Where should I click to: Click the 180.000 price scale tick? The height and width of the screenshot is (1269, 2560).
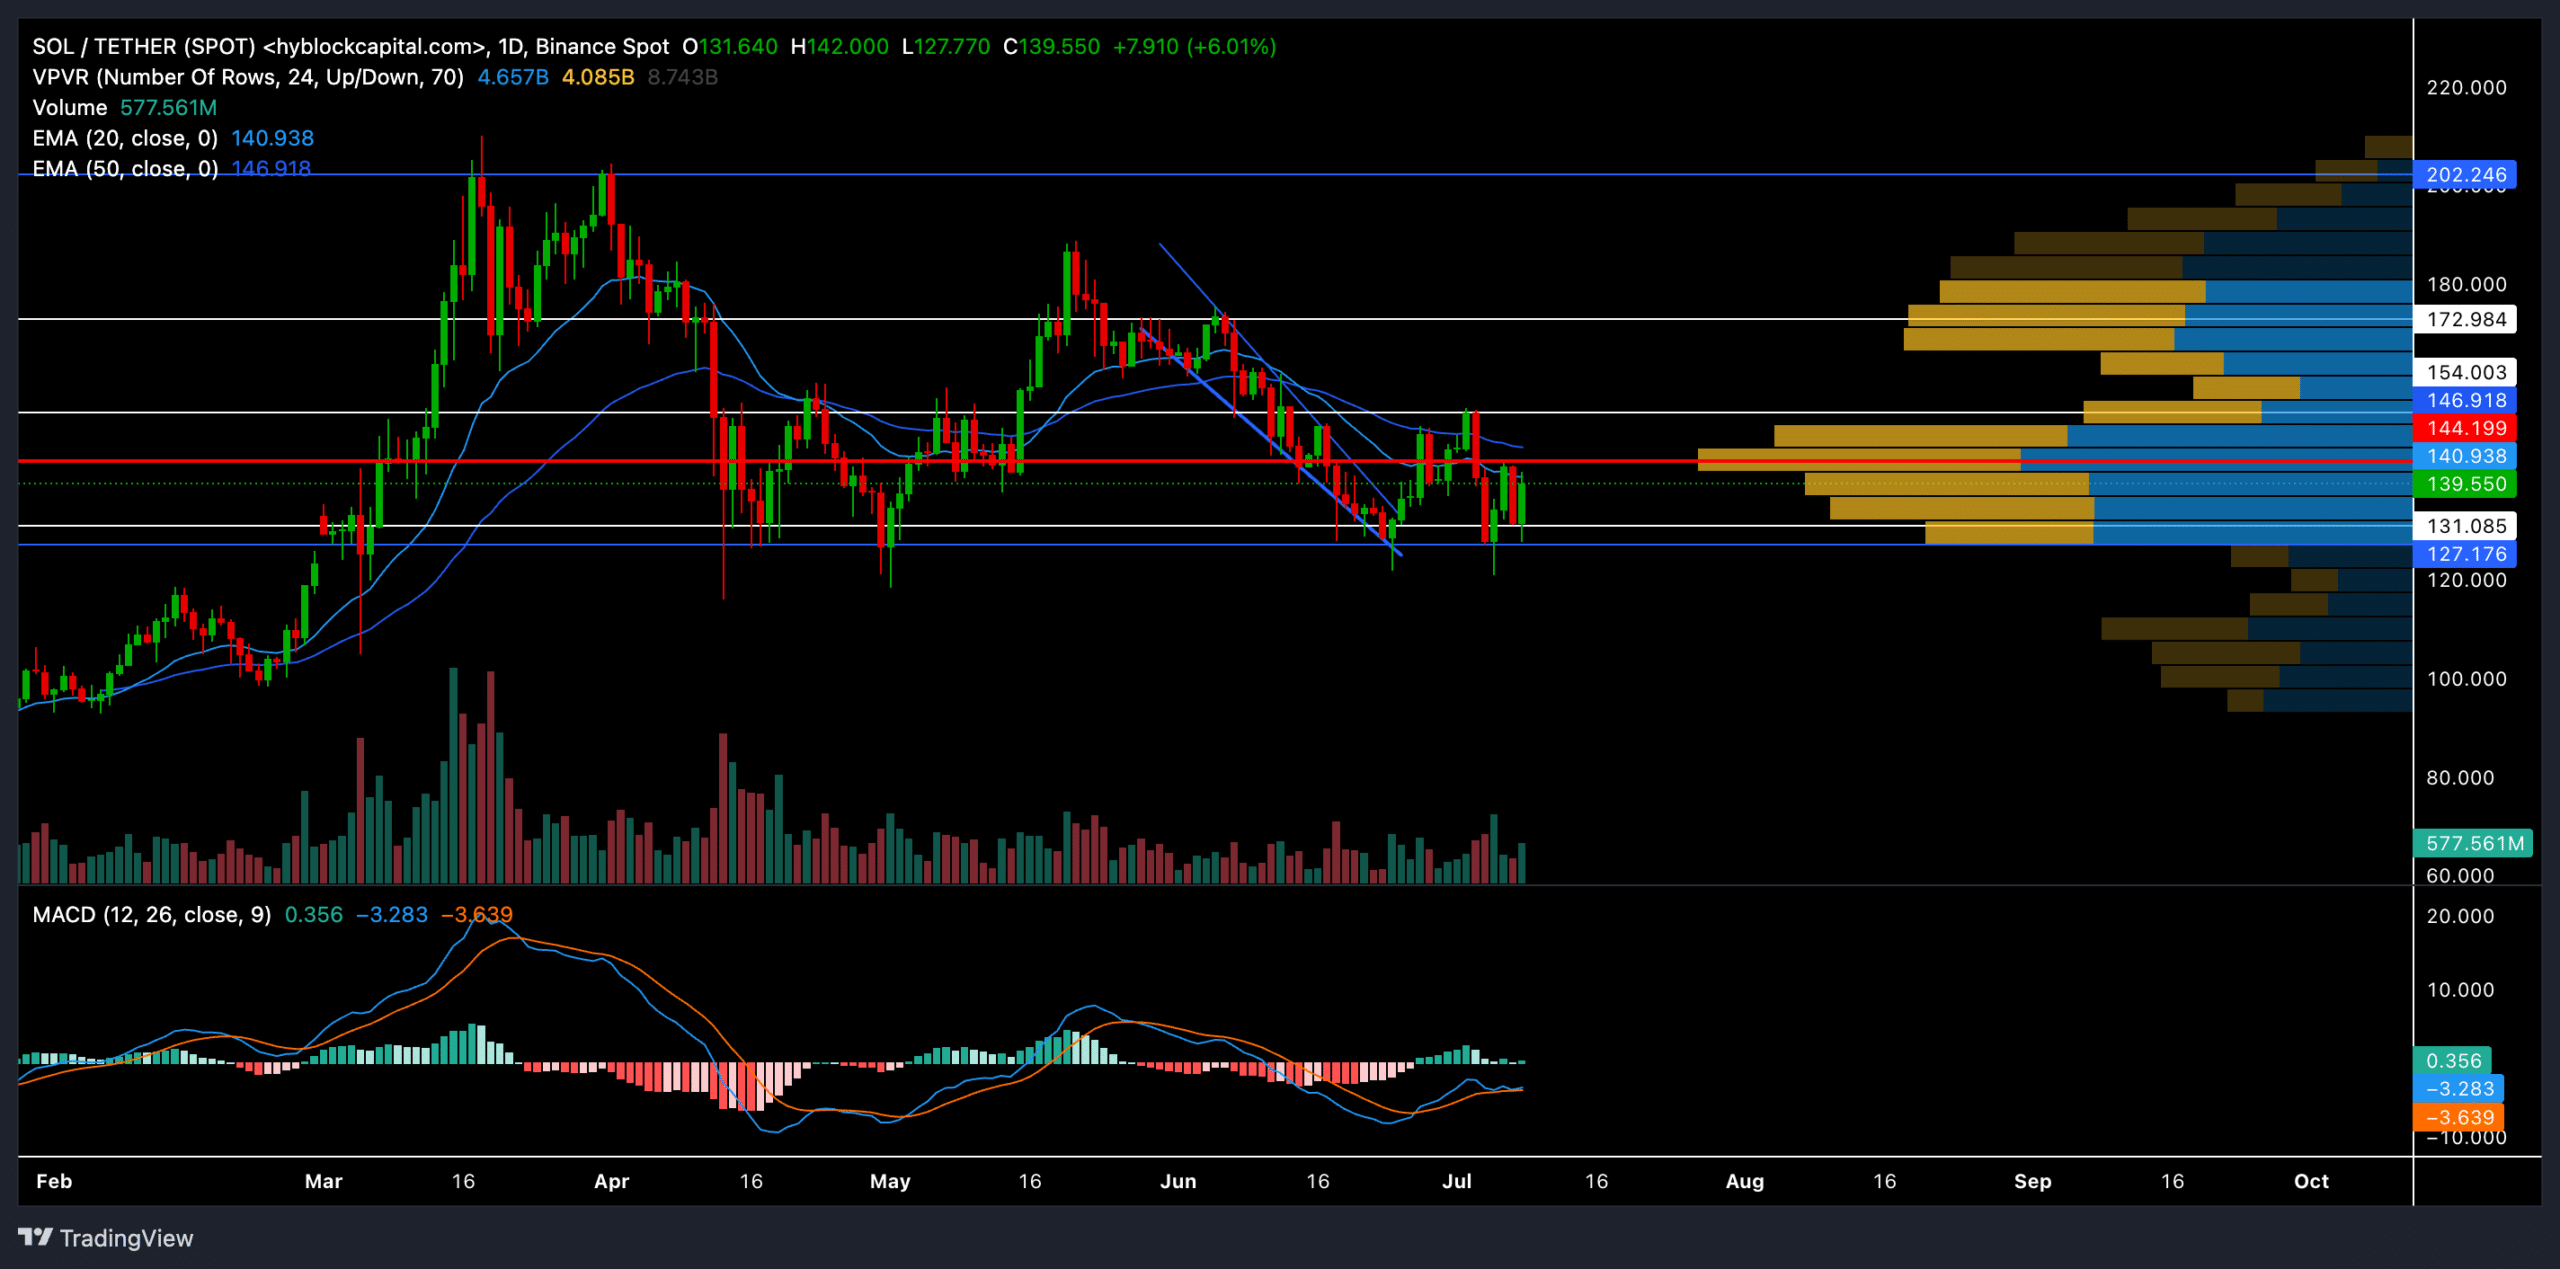[x=2466, y=285]
